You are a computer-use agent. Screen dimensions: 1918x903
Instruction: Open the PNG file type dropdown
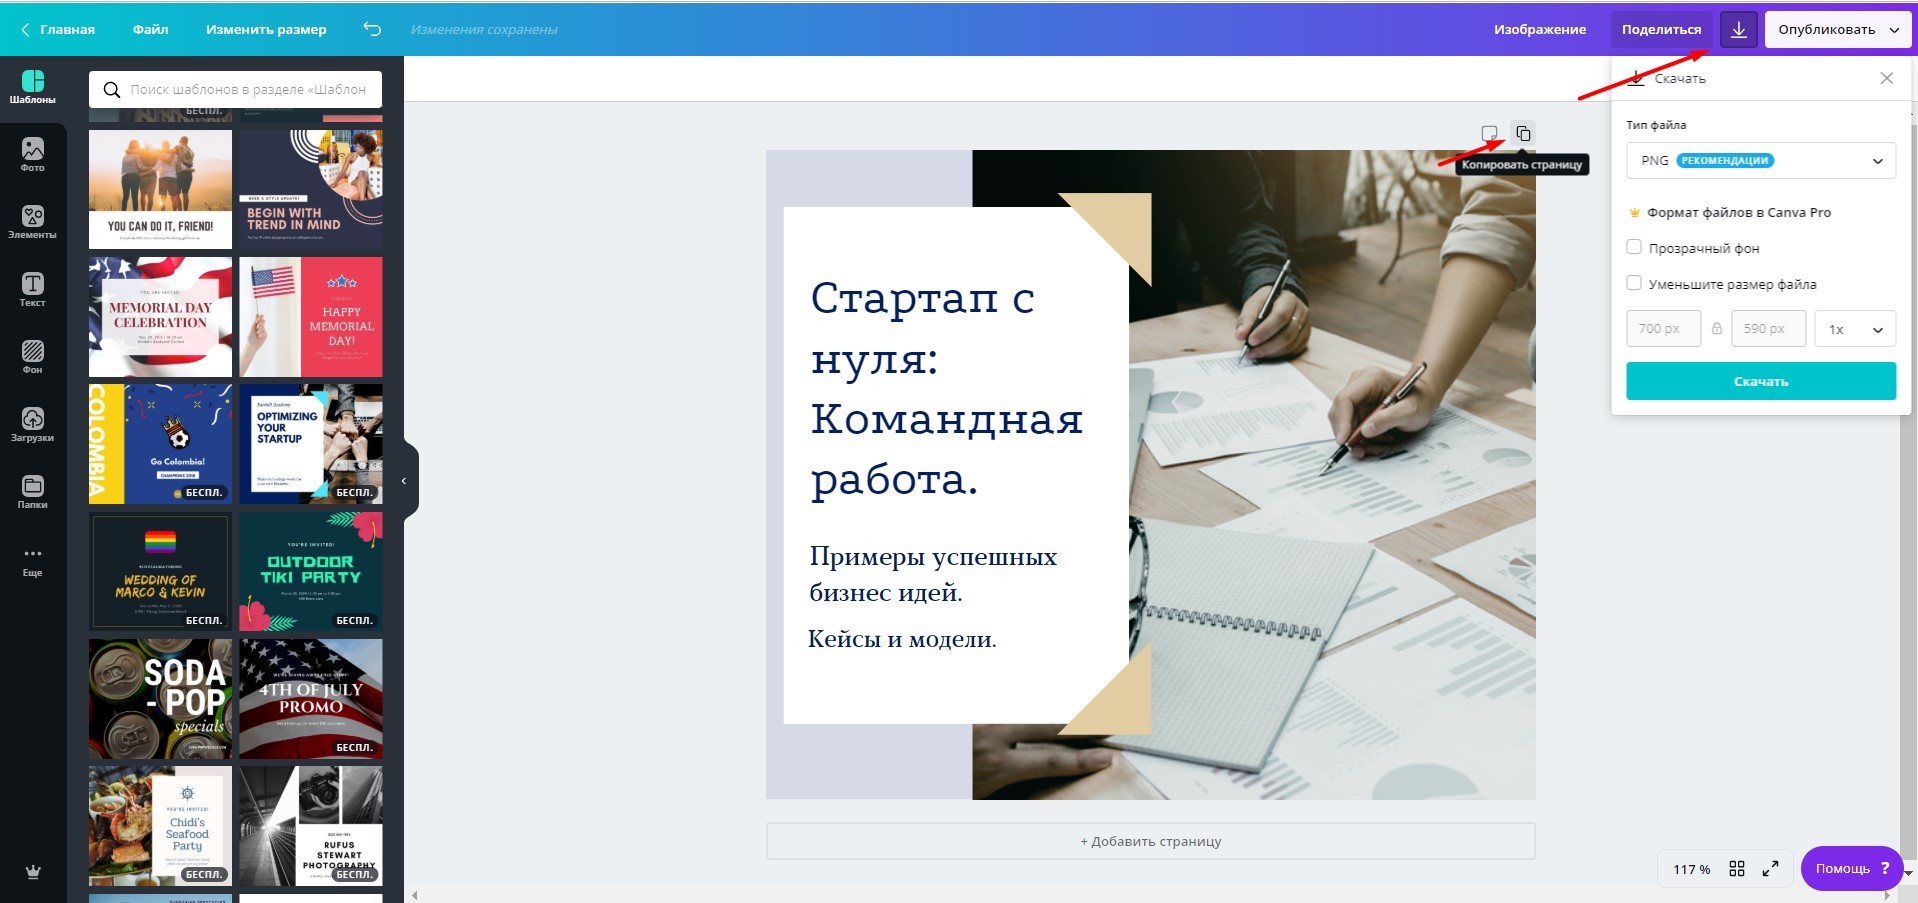pyautogui.click(x=1761, y=160)
